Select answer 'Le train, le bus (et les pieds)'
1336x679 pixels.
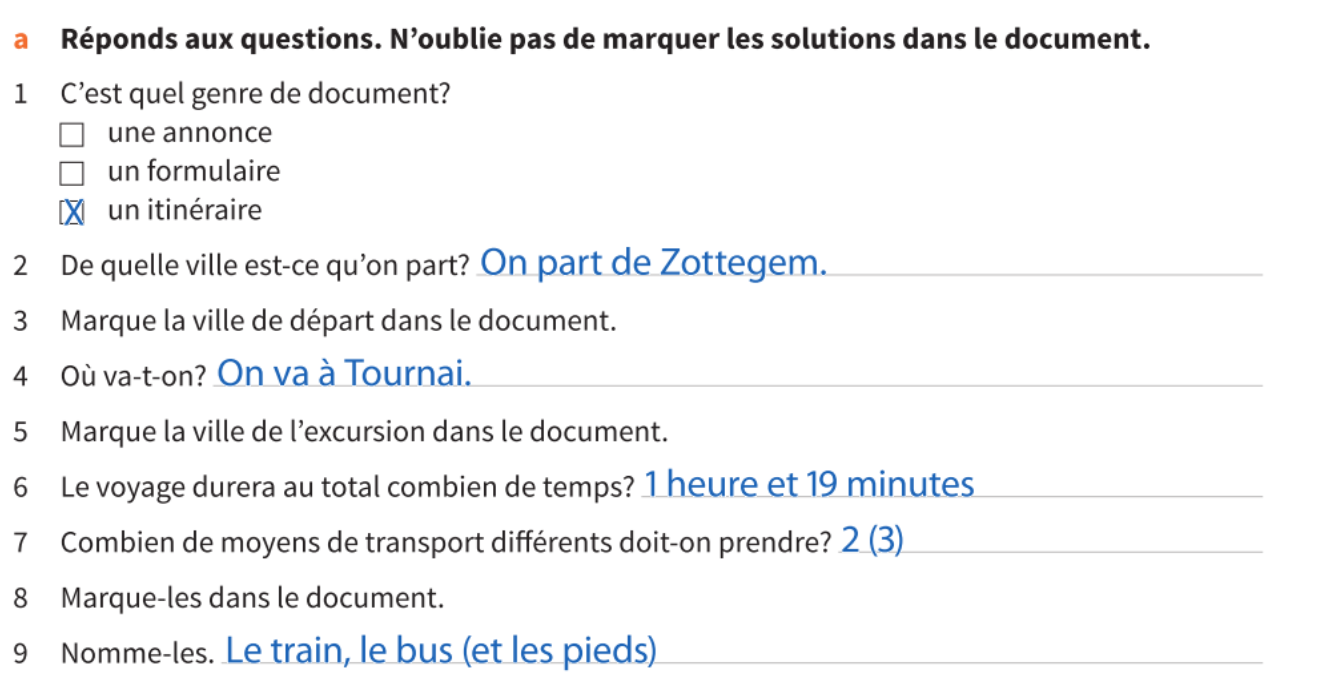pyautogui.click(x=441, y=651)
